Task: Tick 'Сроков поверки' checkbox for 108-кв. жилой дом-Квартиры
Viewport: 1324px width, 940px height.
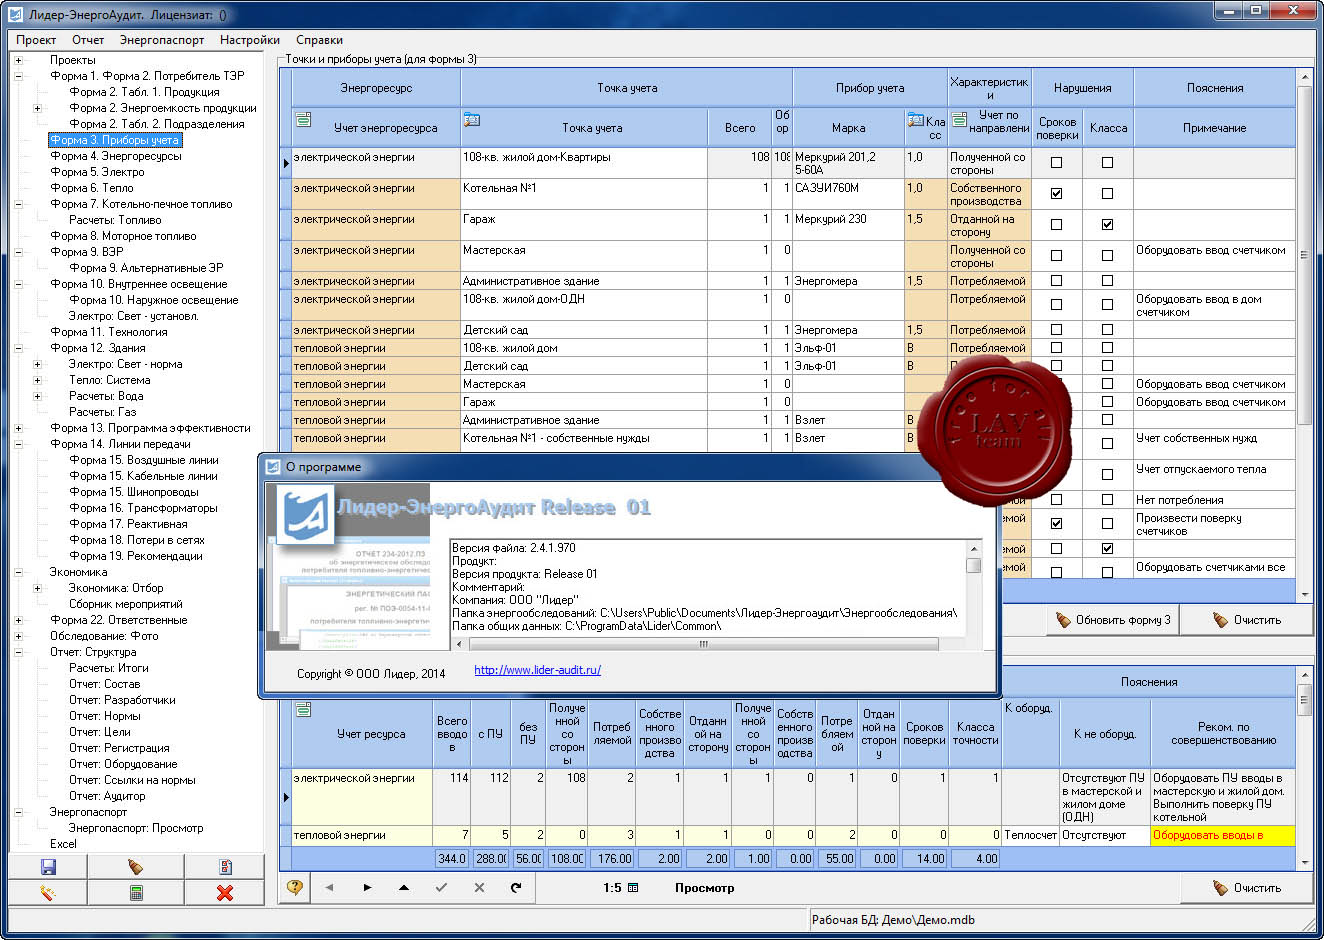Action: (1056, 163)
